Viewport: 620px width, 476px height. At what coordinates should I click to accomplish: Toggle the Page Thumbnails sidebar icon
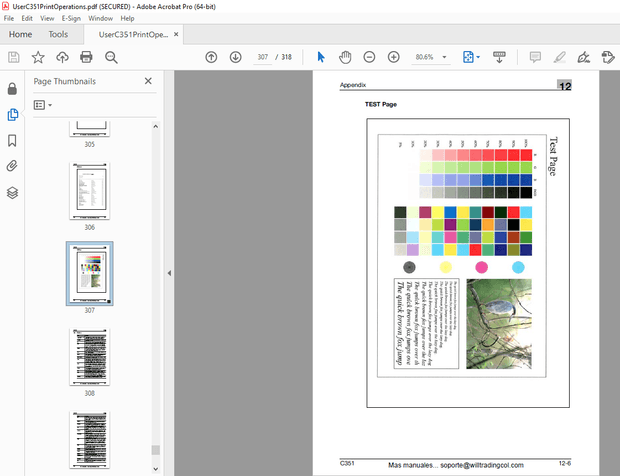(x=12, y=115)
